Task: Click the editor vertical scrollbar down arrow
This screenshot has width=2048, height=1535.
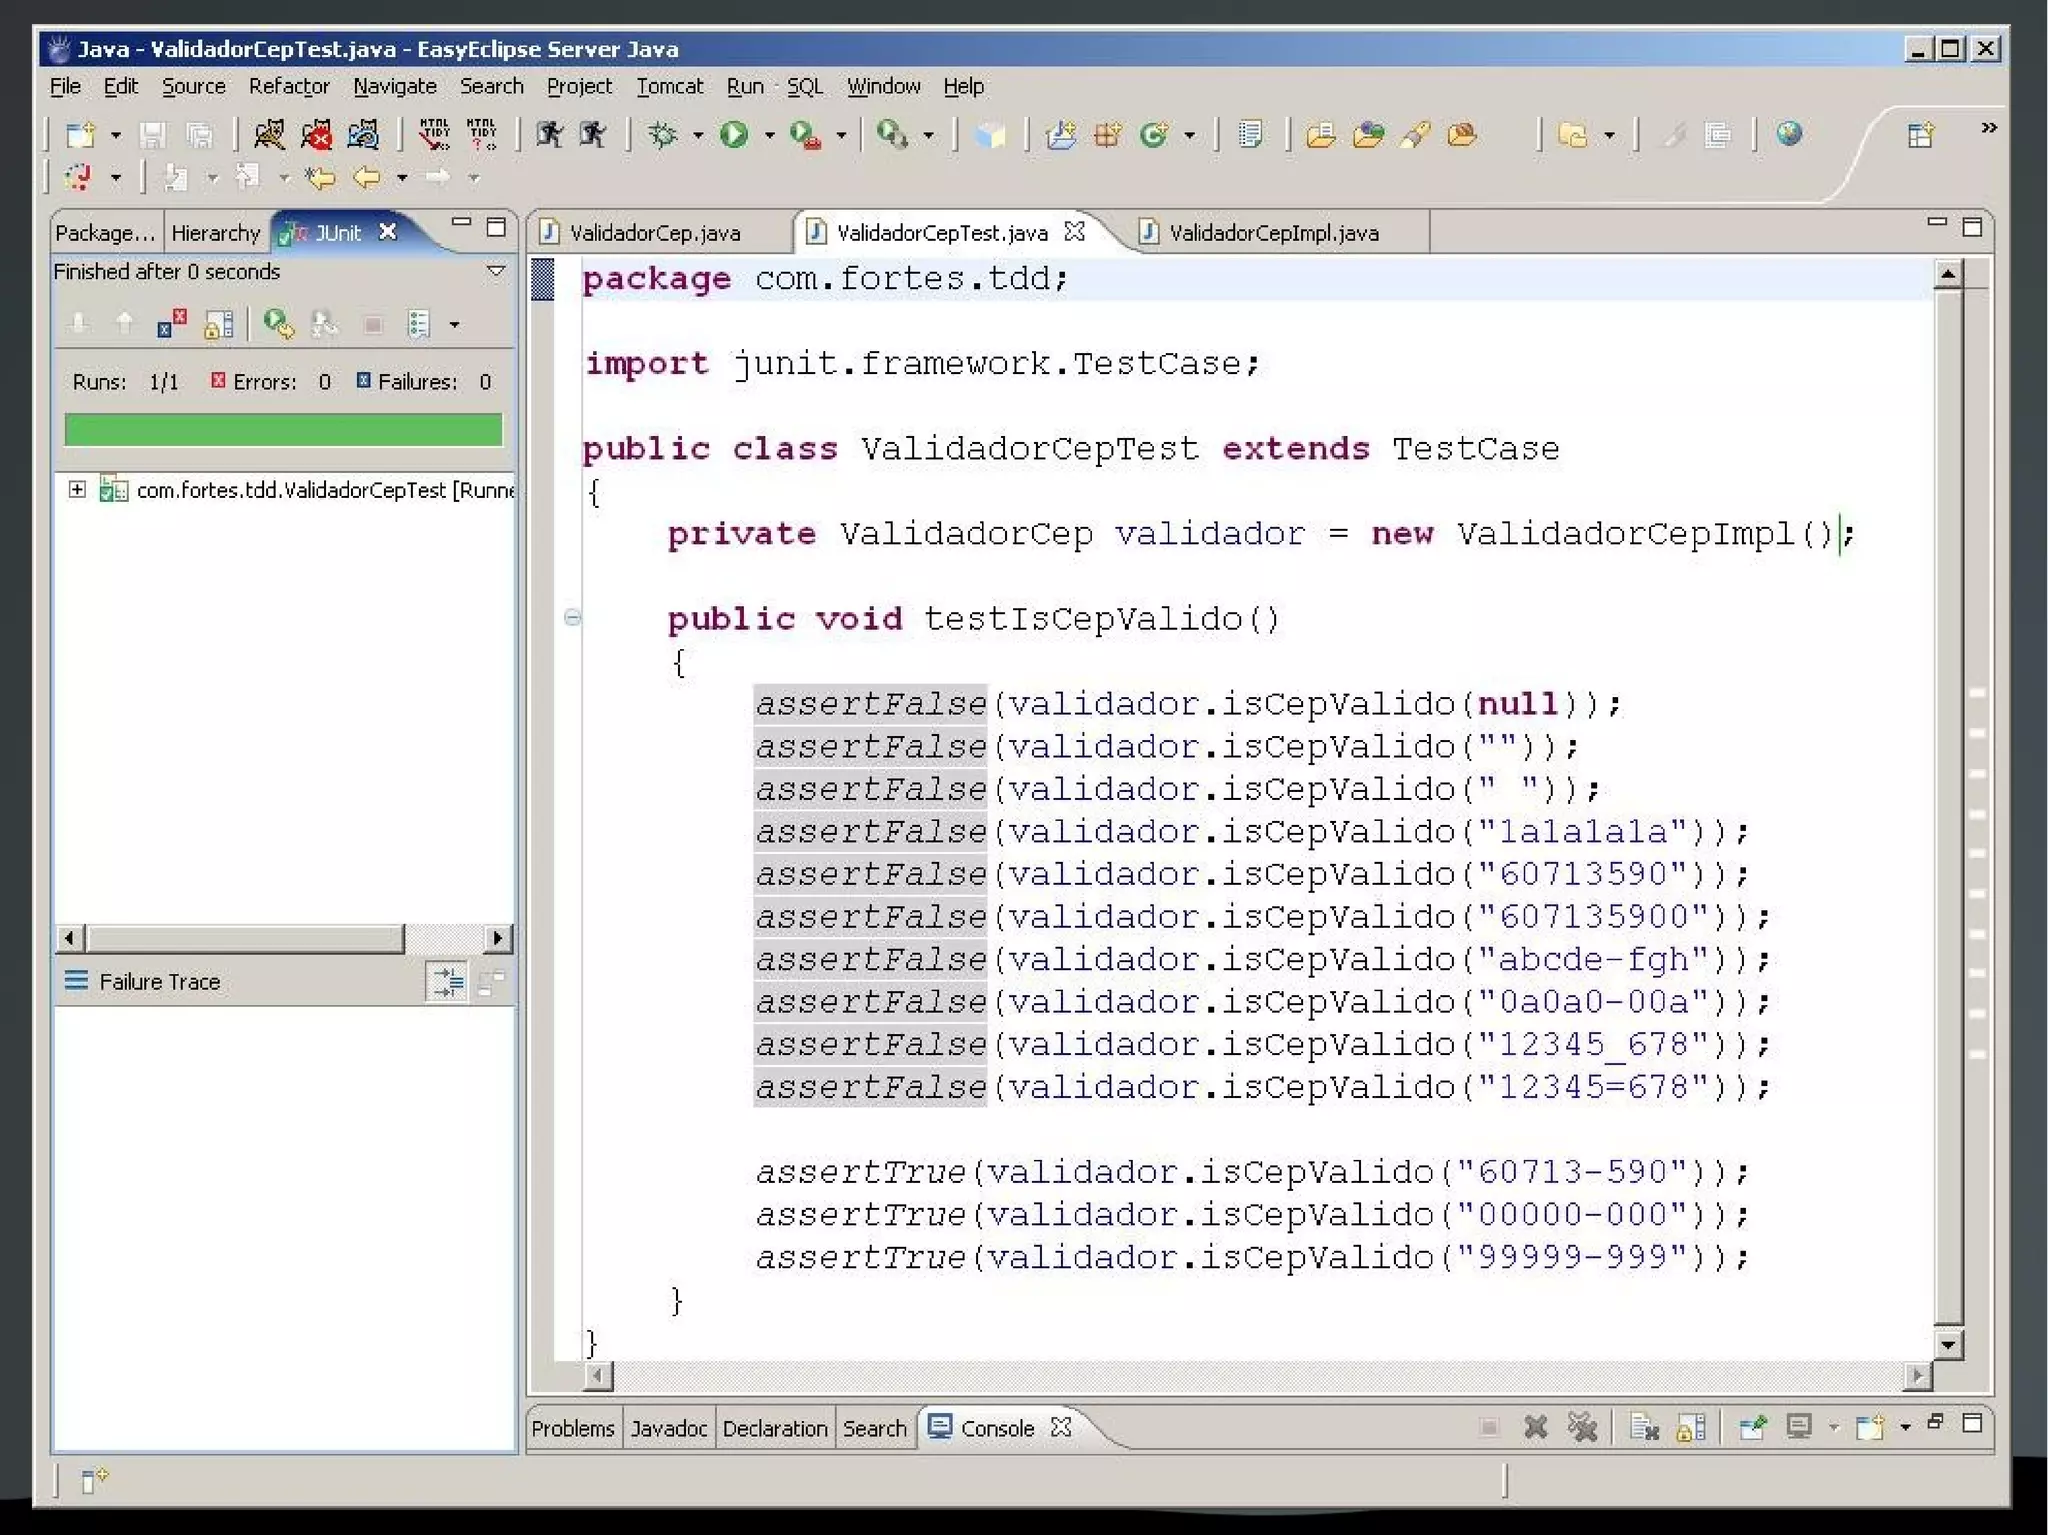Action: pyautogui.click(x=1947, y=1344)
